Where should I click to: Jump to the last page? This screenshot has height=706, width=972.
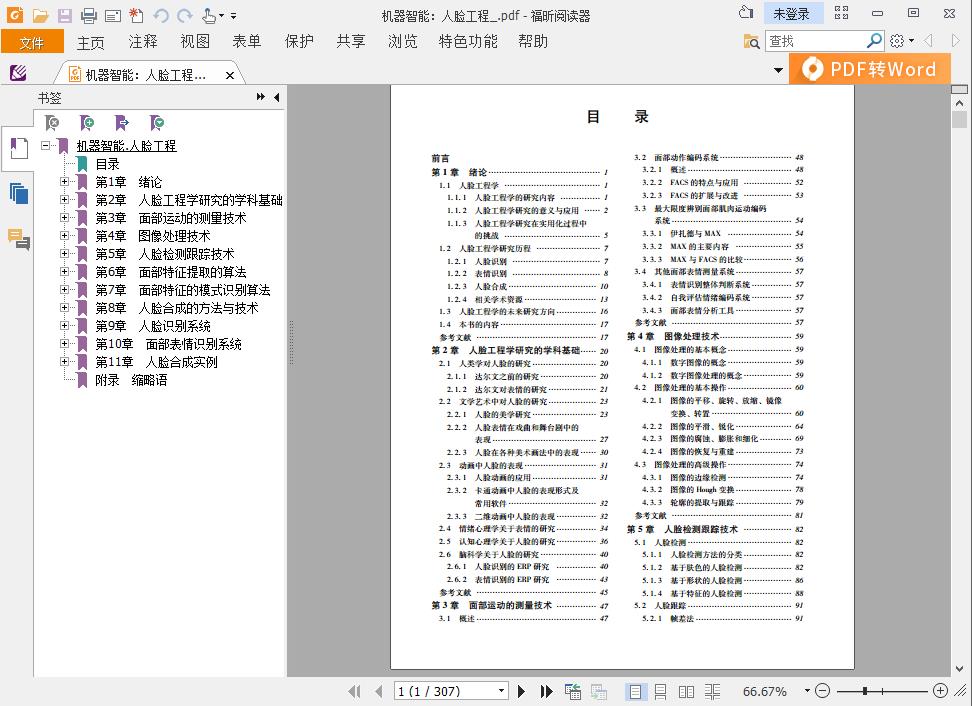pyautogui.click(x=546, y=691)
